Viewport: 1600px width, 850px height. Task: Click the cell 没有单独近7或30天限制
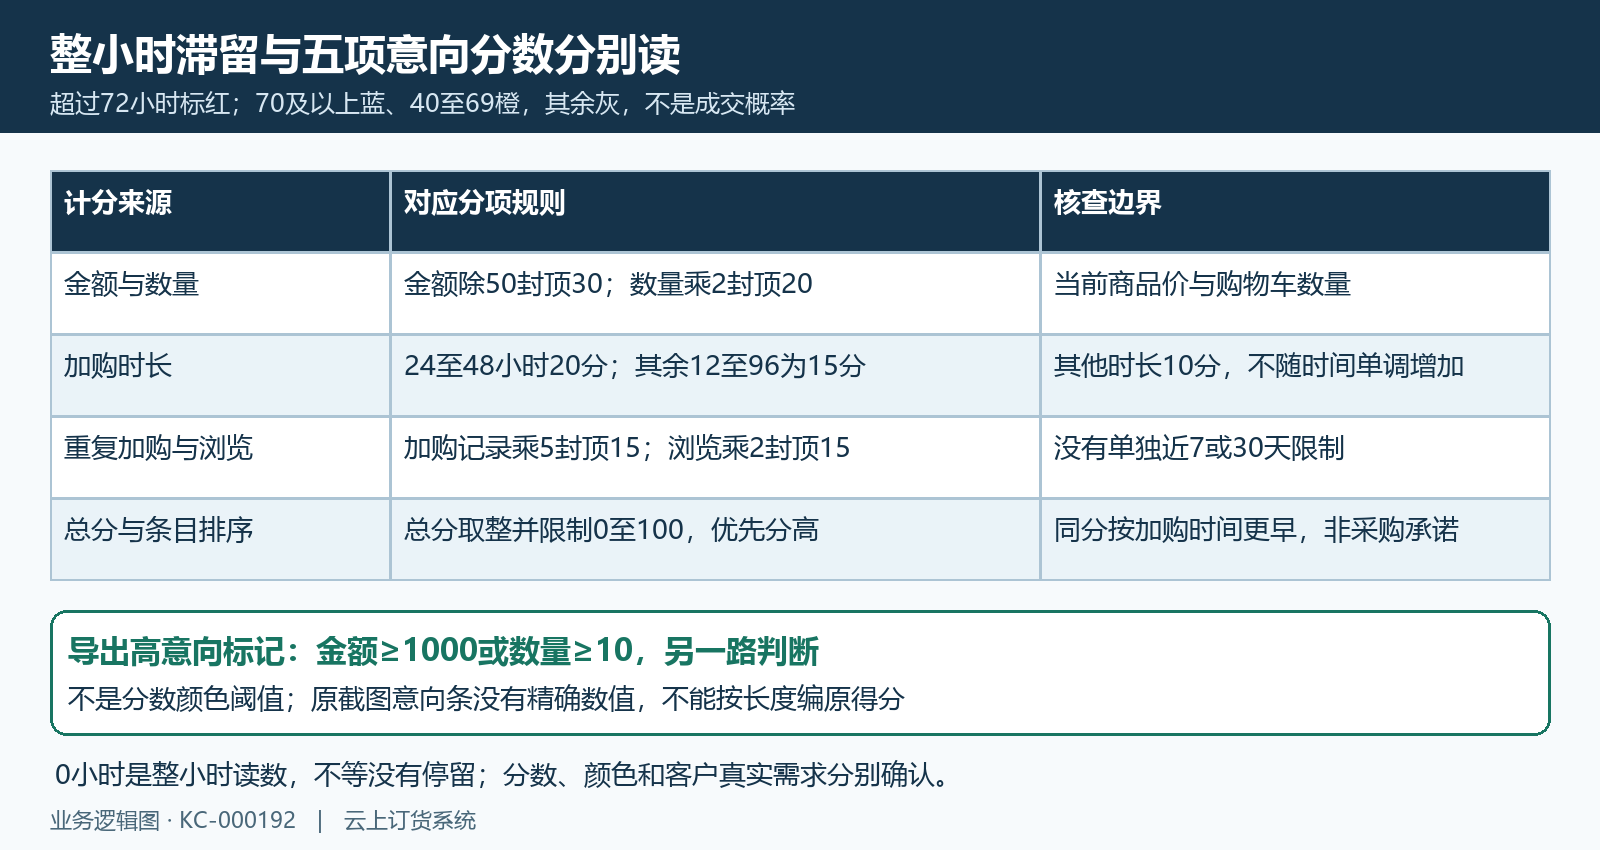(1295, 457)
